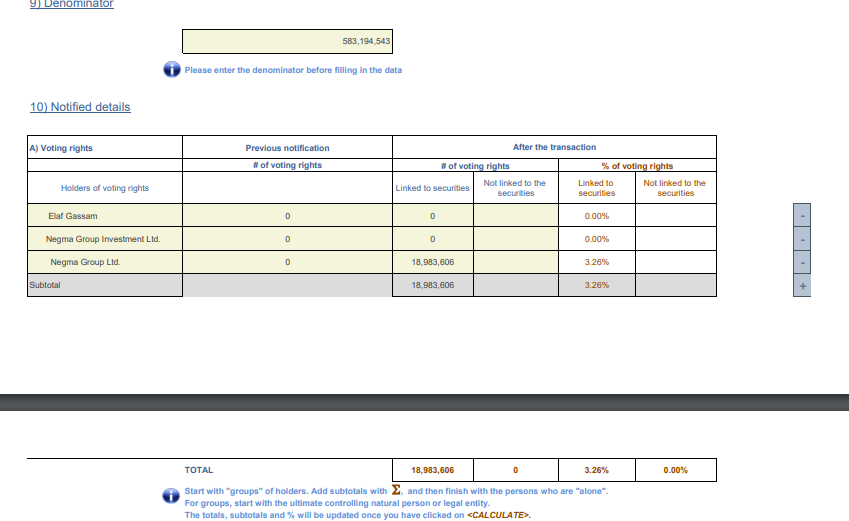Screen dimensions: 849x521
Task: Select holder cell 'Negma Group Investment Ltd.'
Action: point(105,239)
